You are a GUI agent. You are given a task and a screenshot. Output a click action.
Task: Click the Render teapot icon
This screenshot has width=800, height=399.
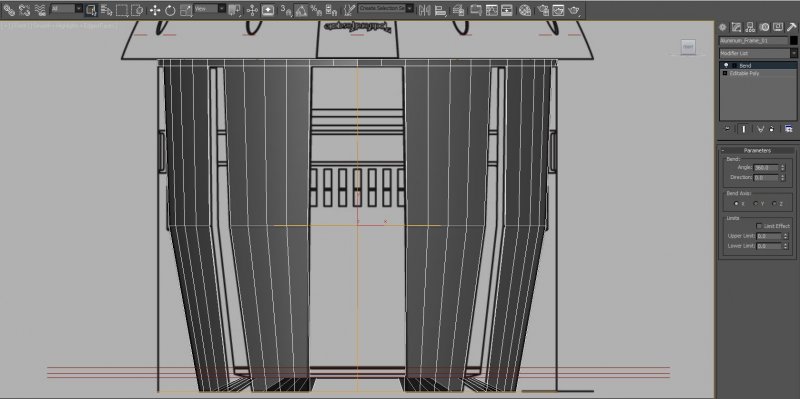(574, 10)
